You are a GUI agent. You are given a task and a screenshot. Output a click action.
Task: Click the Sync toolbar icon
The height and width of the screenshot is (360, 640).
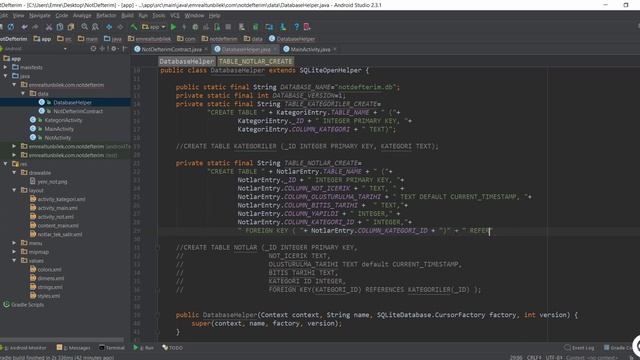(11, 27)
